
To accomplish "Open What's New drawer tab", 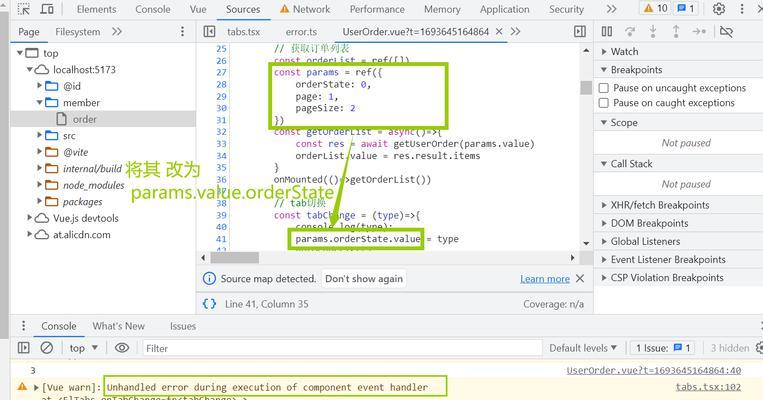I will pyautogui.click(x=118, y=326).
